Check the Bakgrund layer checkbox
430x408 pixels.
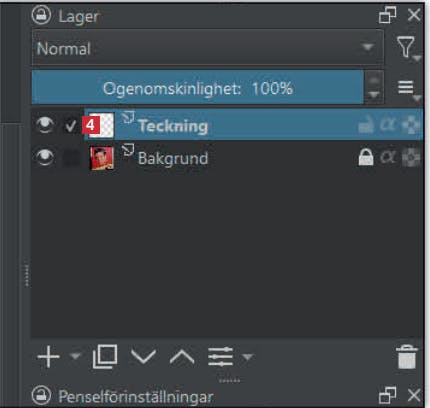(71, 157)
